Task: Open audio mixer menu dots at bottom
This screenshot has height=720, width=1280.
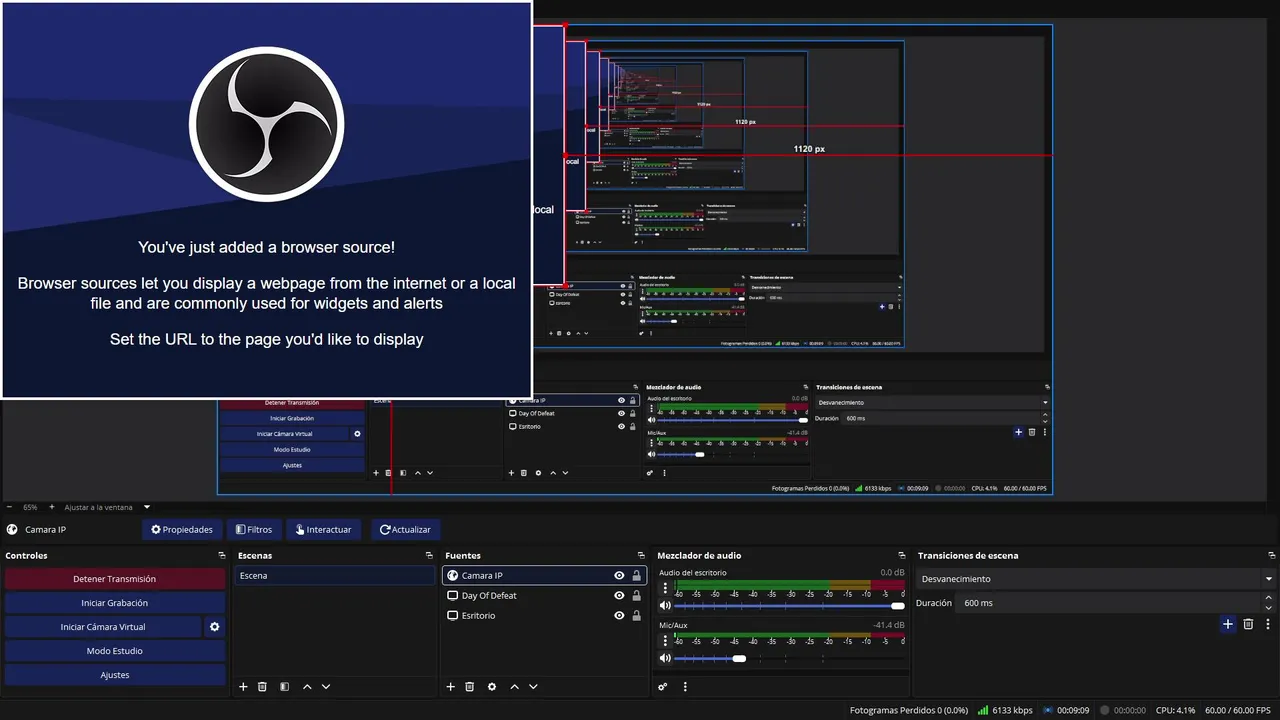Action: coord(685,687)
